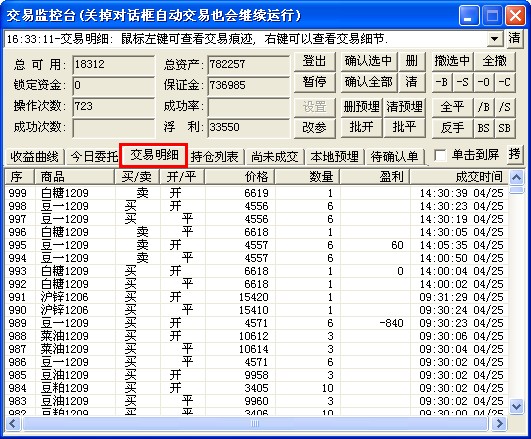Click the vertical scrollbar down arrow
The image size is (531, 439).
click(516, 406)
